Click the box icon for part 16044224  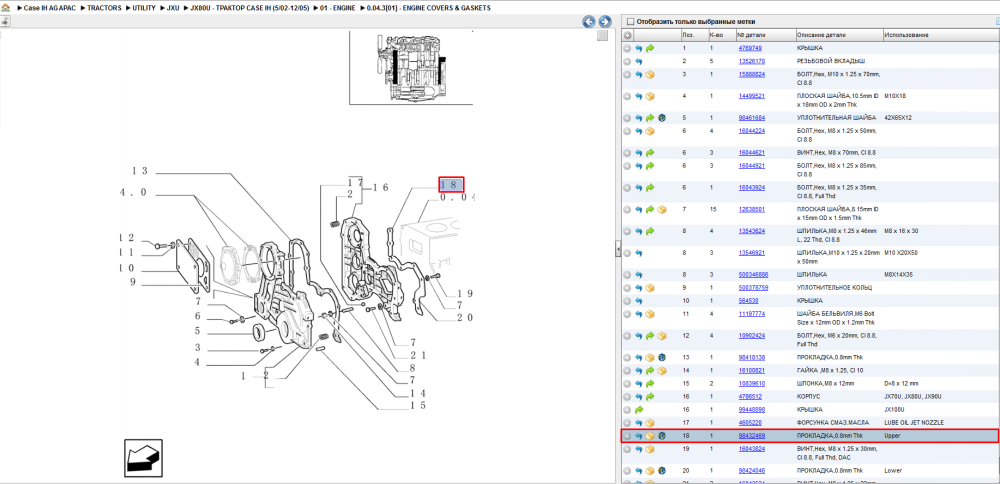pos(650,131)
